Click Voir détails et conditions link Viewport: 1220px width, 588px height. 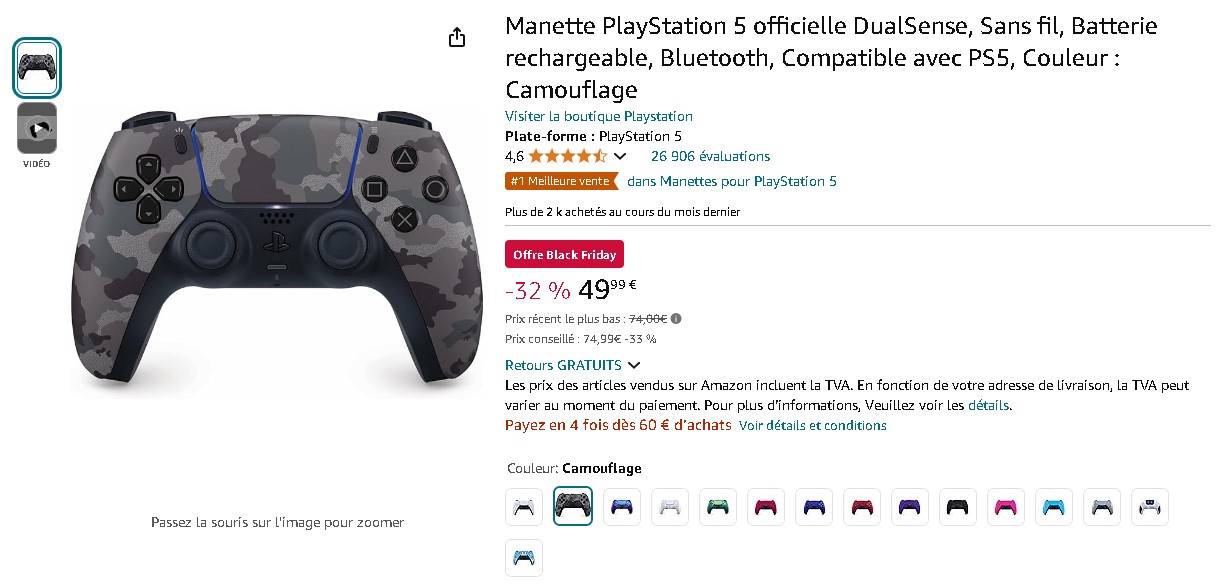coord(812,426)
